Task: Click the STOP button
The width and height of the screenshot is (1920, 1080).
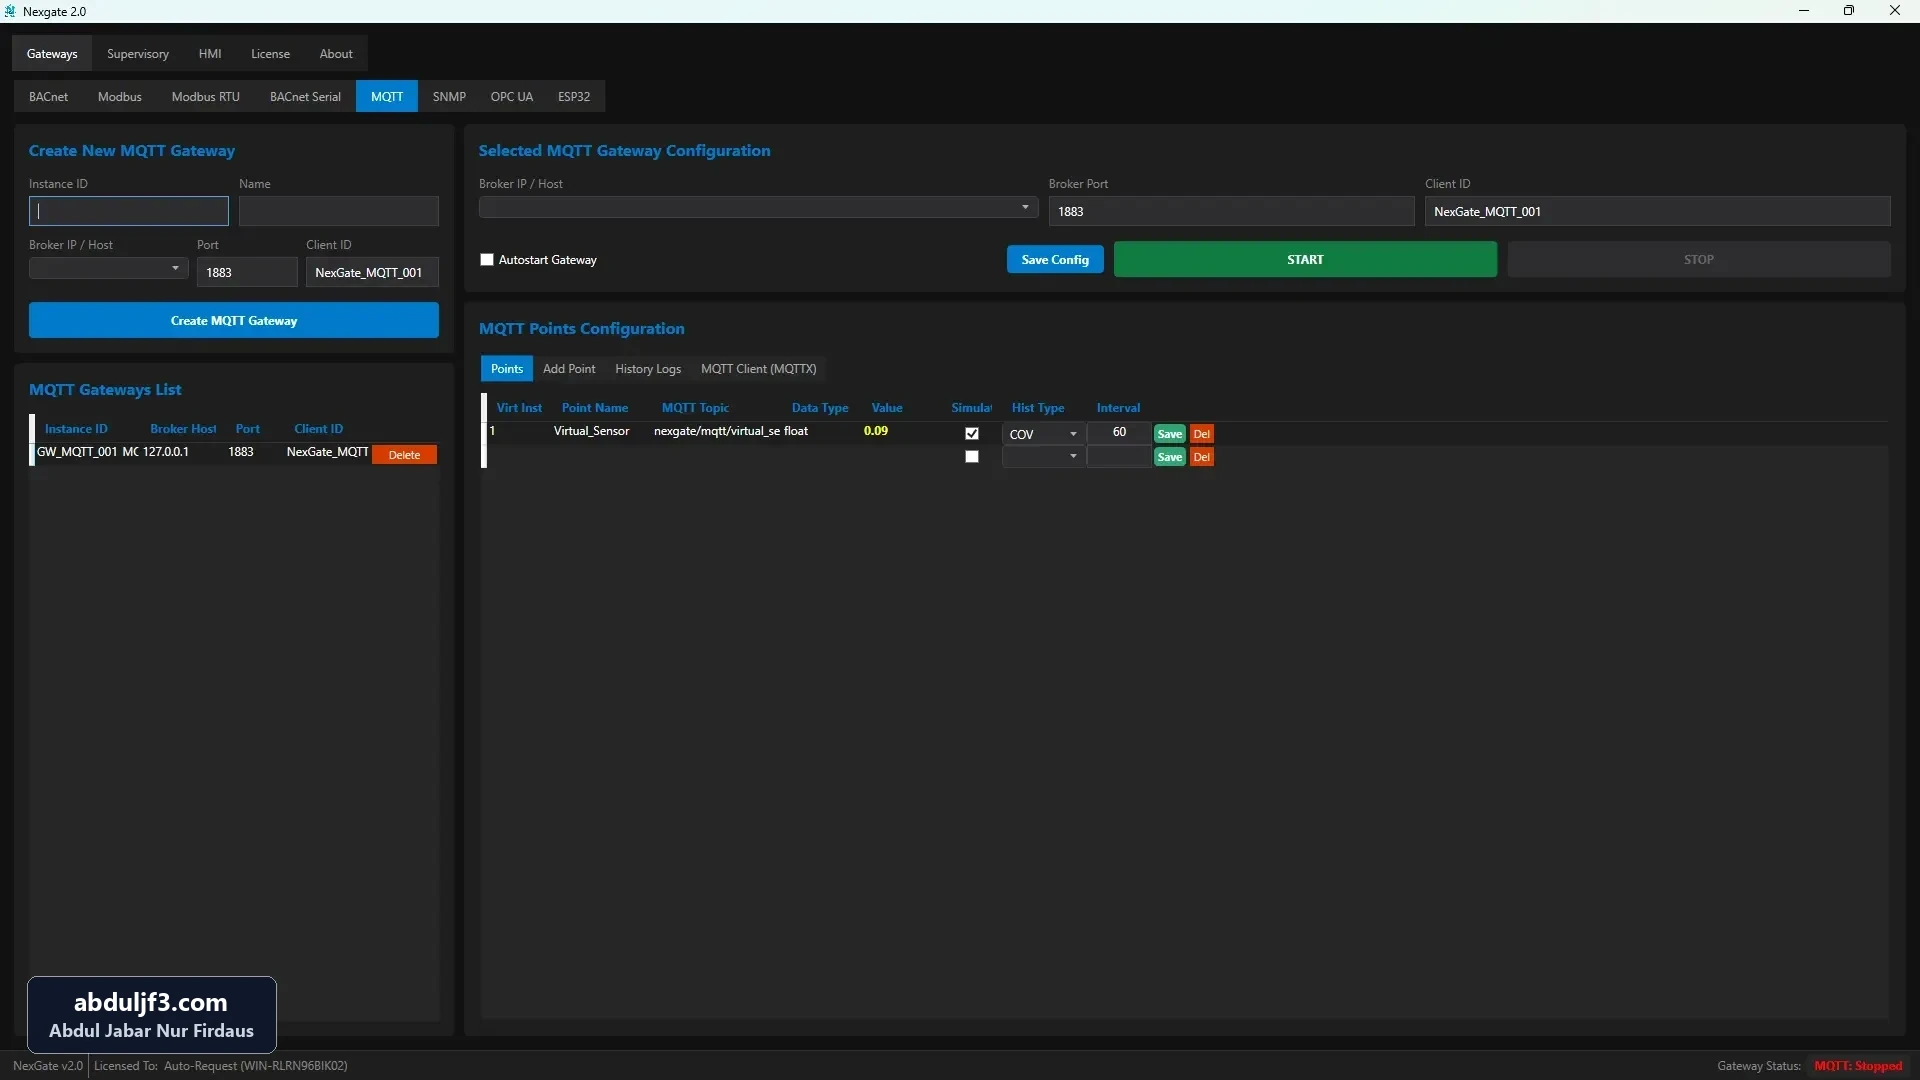Action: pos(1699,260)
